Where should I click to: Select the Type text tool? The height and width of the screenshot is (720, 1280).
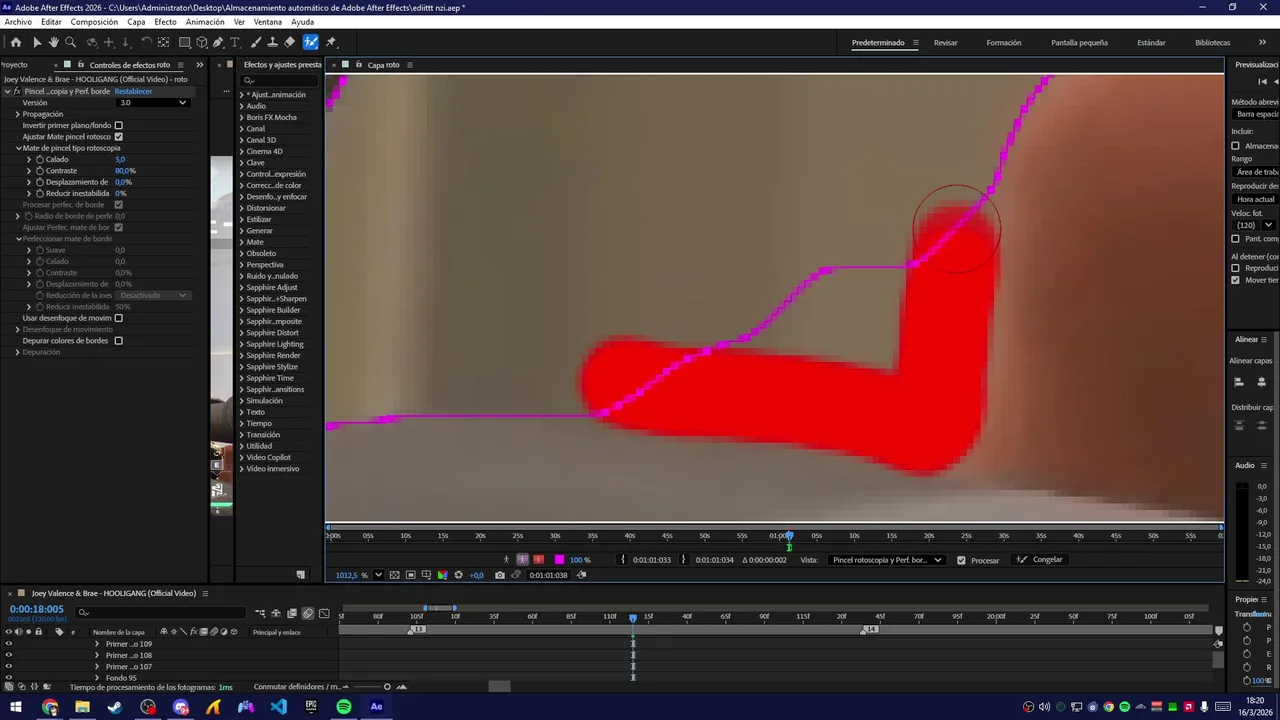[x=235, y=42]
